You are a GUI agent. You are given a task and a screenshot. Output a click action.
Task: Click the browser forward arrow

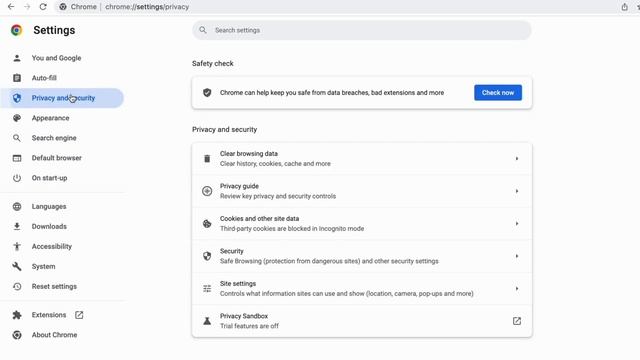click(x=27, y=7)
